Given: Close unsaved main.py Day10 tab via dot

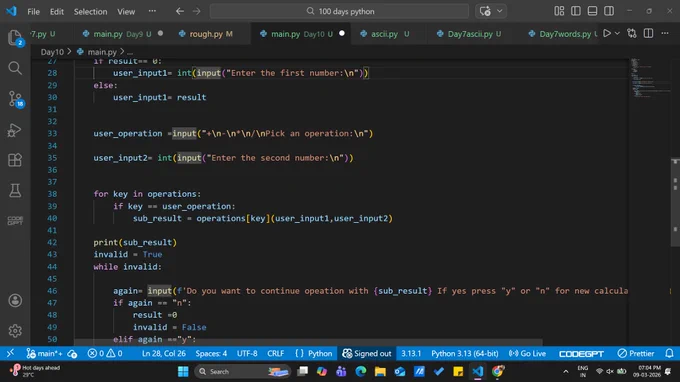Looking at the screenshot, I should point(342,33).
